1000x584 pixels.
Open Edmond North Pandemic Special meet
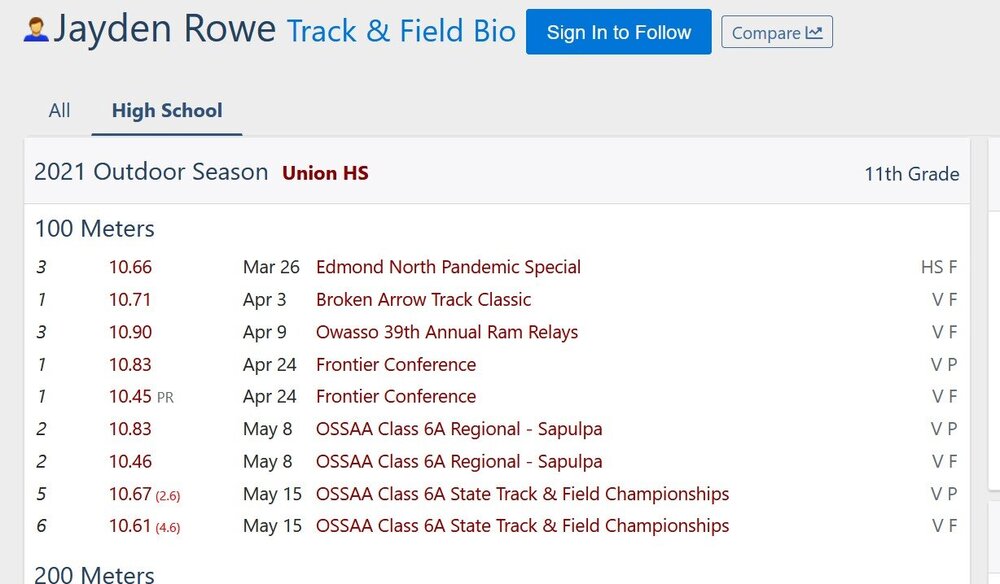[x=448, y=267]
